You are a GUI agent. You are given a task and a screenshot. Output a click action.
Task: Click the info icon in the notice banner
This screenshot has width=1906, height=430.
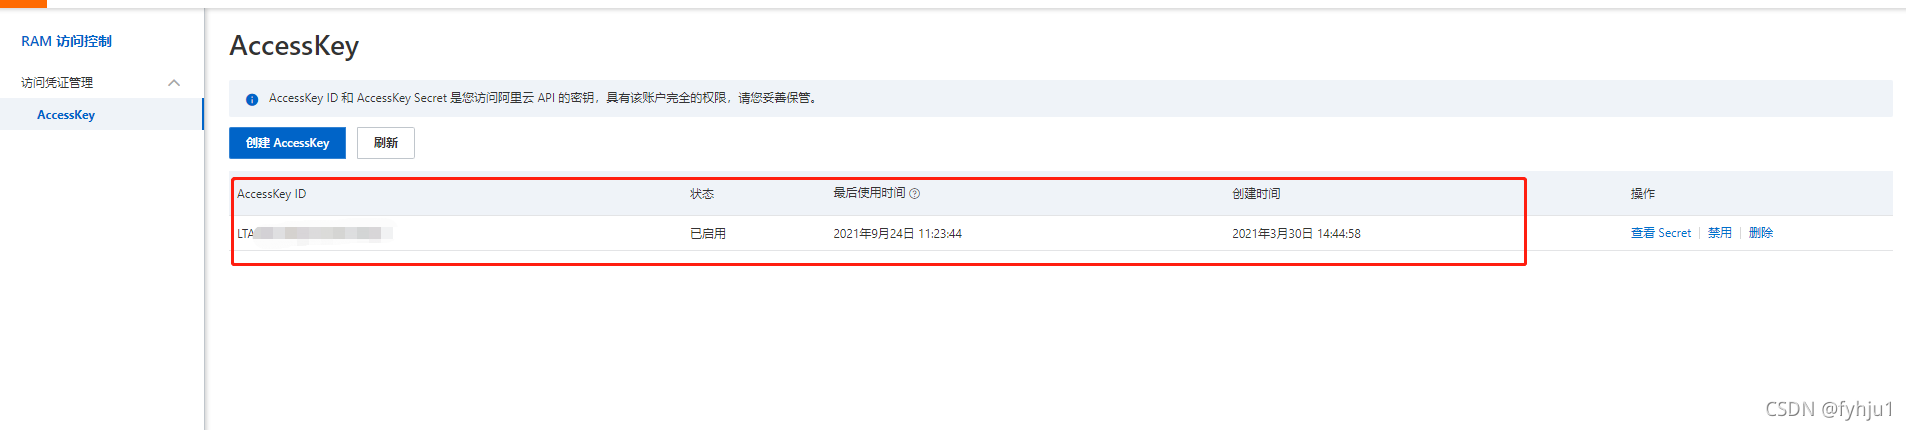point(252,99)
